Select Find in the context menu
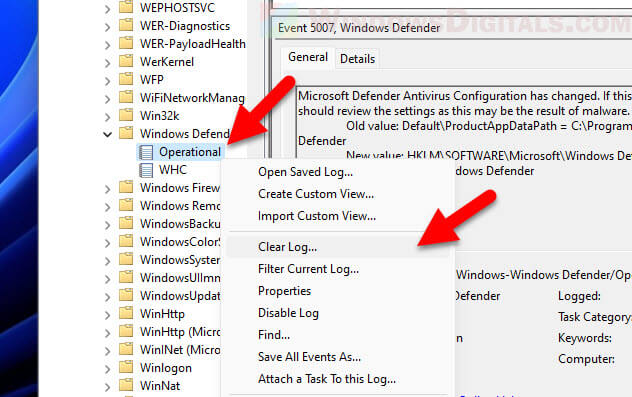Image resolution: width=632 pixels, height=397 pixels. (338, 335)
